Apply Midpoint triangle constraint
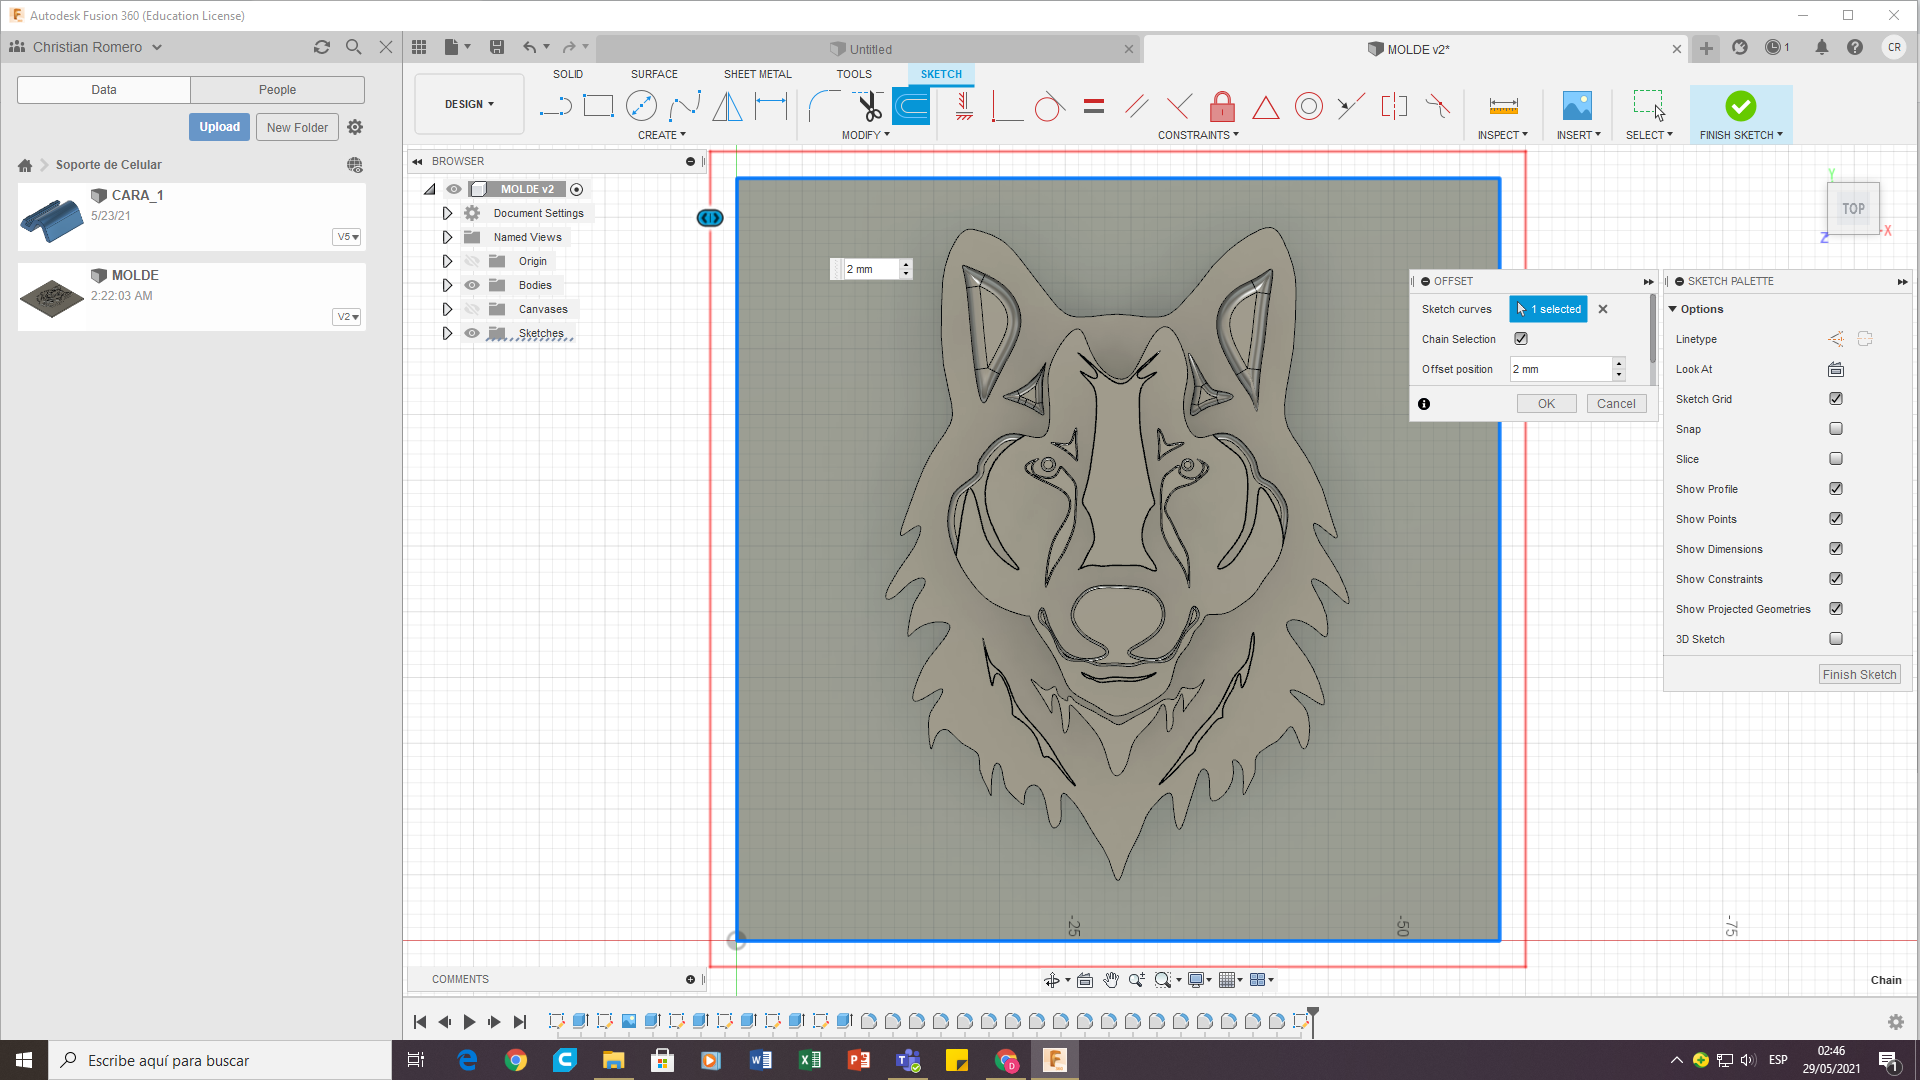Image resolution: width=1920 pixels, height=1080 pixels. point(1266,106)
